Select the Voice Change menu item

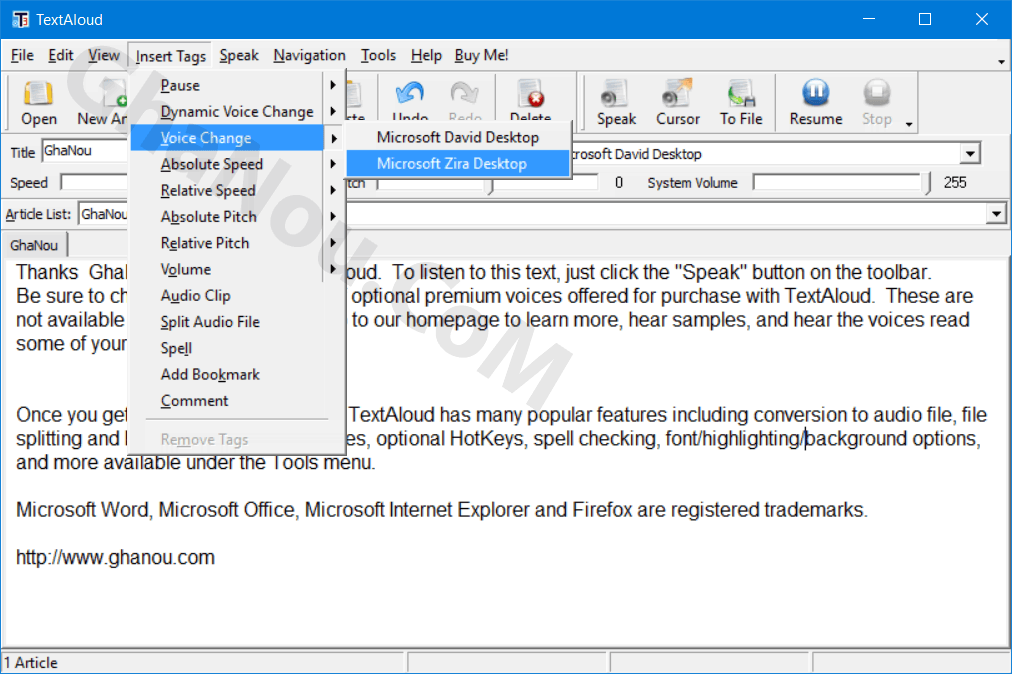pos(237,138)
